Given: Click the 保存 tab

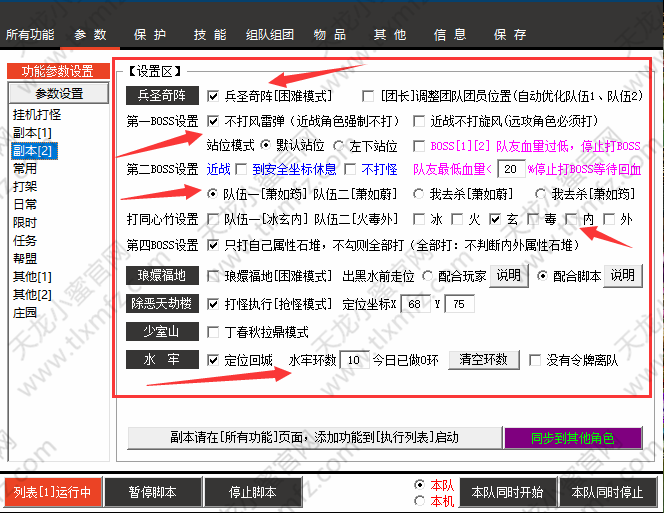Looking at the screenshot, I should coord(510,35).
